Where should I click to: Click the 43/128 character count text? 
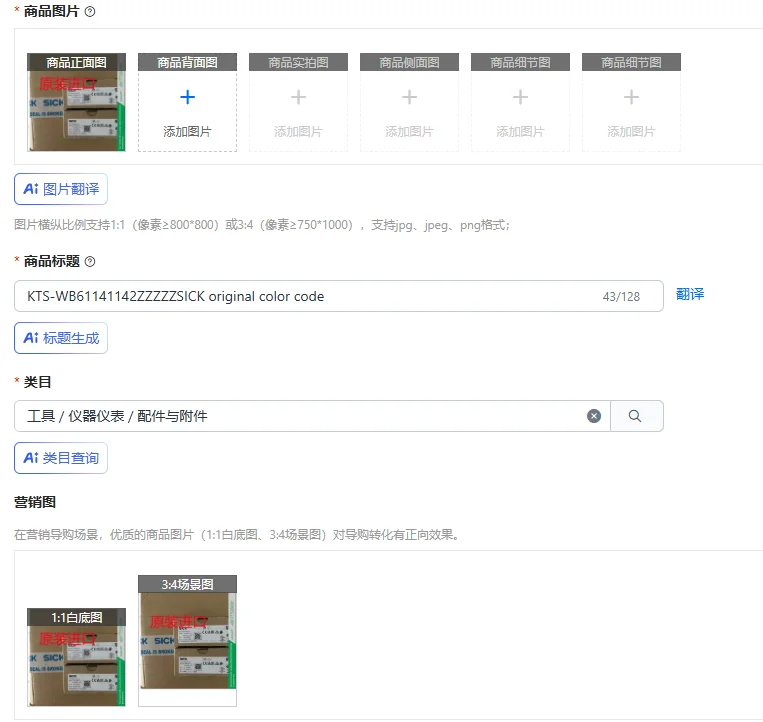[x=621, y=297]
